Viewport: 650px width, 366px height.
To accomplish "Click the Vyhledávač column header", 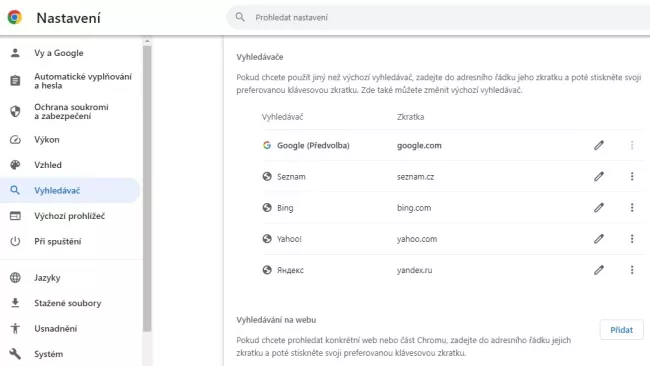I will pos(282,117).
